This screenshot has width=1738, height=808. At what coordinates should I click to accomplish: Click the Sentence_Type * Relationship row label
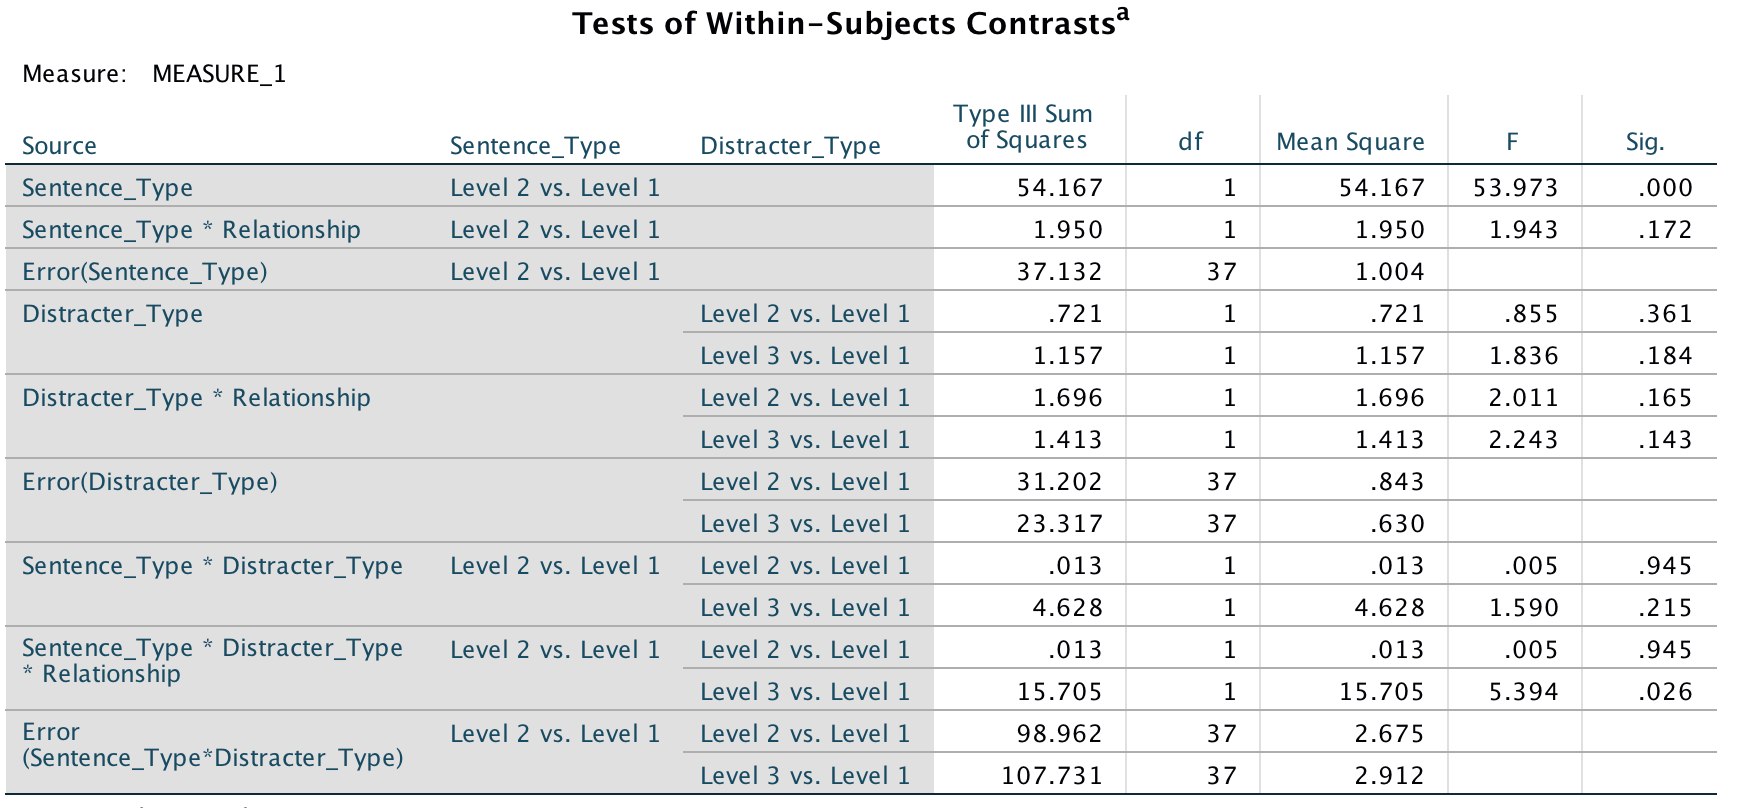191,230
